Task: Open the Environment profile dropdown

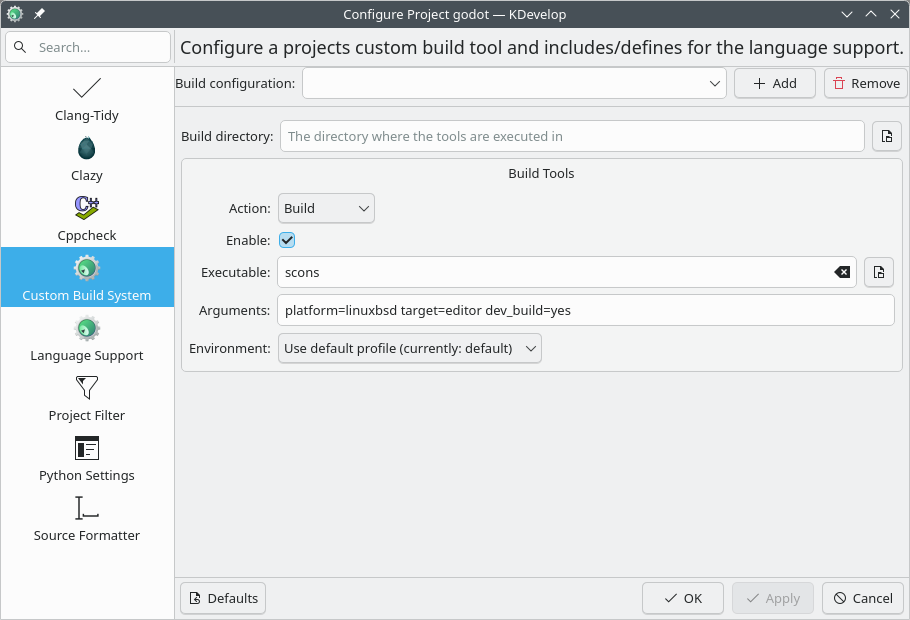Action: coord(409,348)
